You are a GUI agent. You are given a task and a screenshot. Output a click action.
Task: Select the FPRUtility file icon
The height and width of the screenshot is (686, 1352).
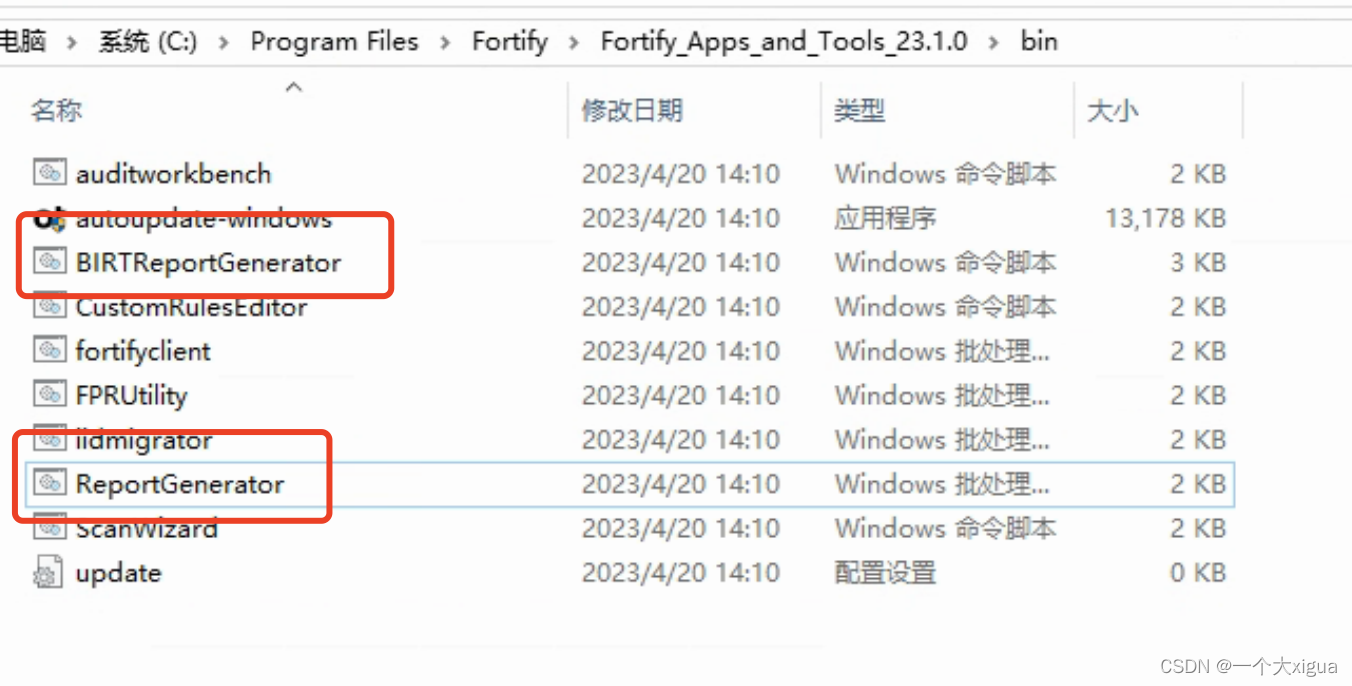(x=49, y=394)
